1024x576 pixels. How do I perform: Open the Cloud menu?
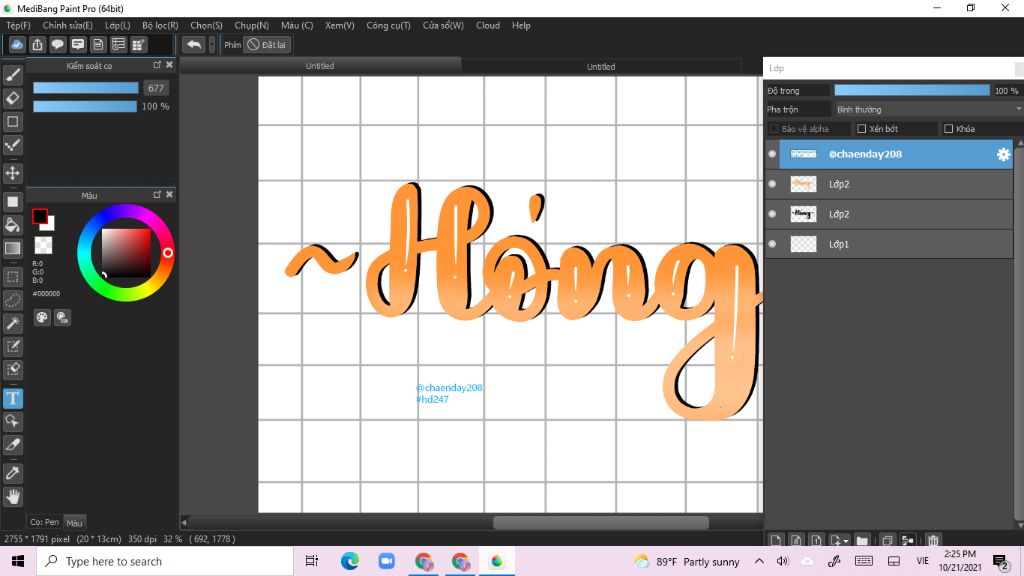pos(488,25)
